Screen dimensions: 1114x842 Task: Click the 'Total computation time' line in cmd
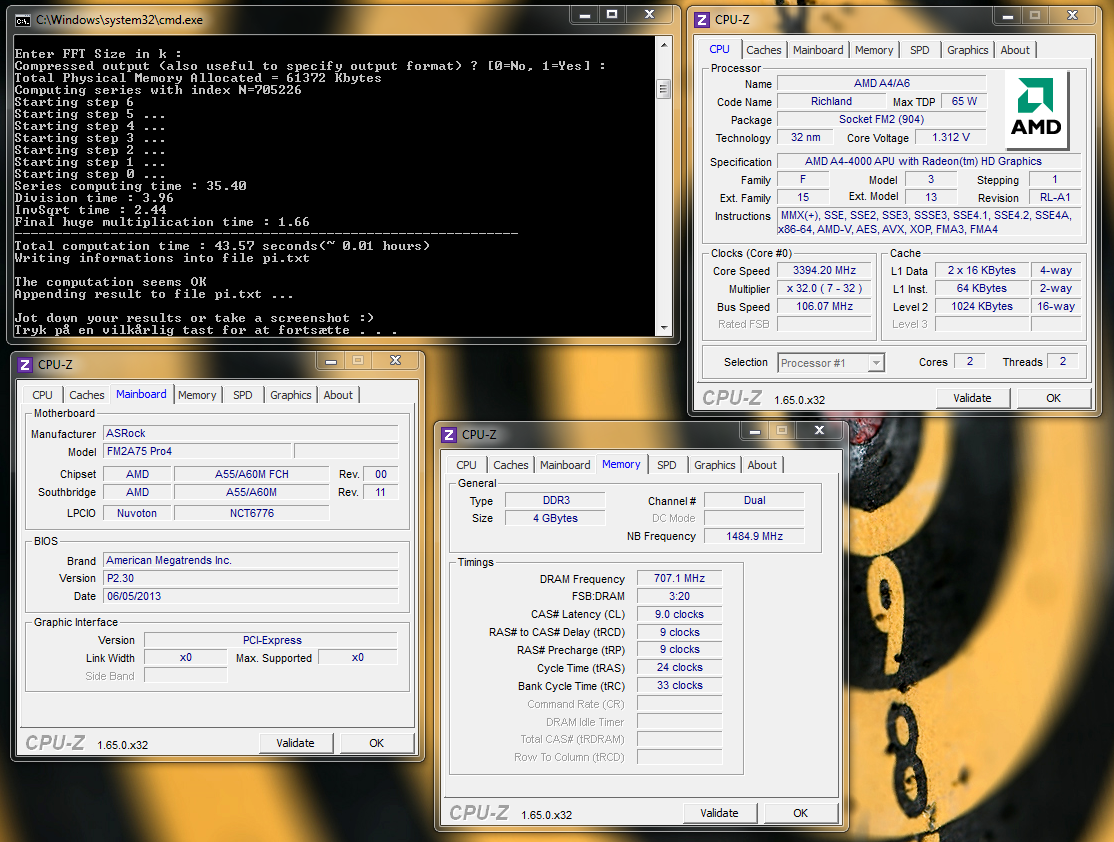[x=222, y=246]
